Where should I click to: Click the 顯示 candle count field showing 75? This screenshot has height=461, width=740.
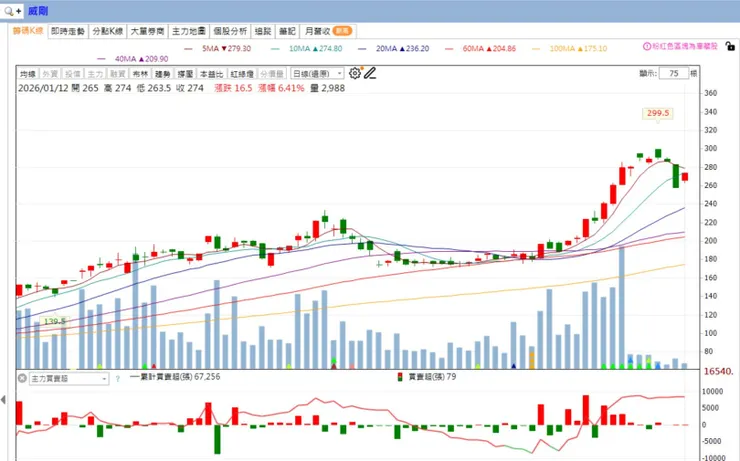click(x=673, y=73)
